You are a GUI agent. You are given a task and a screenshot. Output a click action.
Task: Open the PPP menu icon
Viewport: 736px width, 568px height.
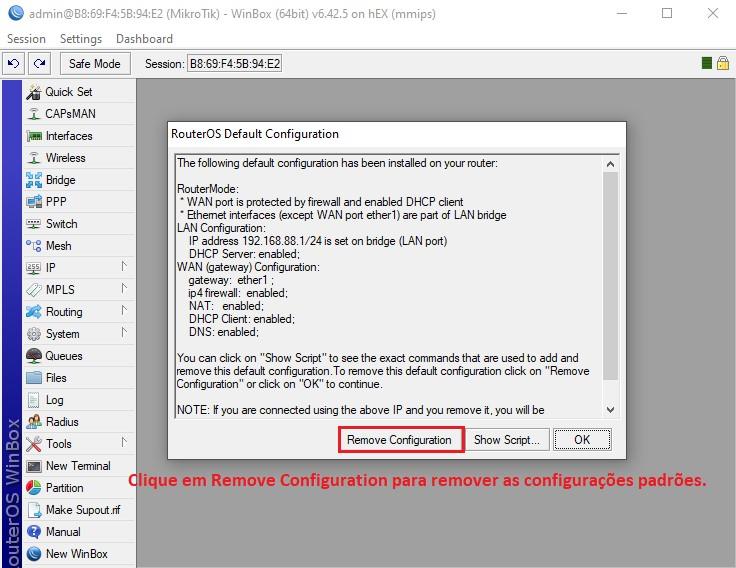[x=34, y=201]
